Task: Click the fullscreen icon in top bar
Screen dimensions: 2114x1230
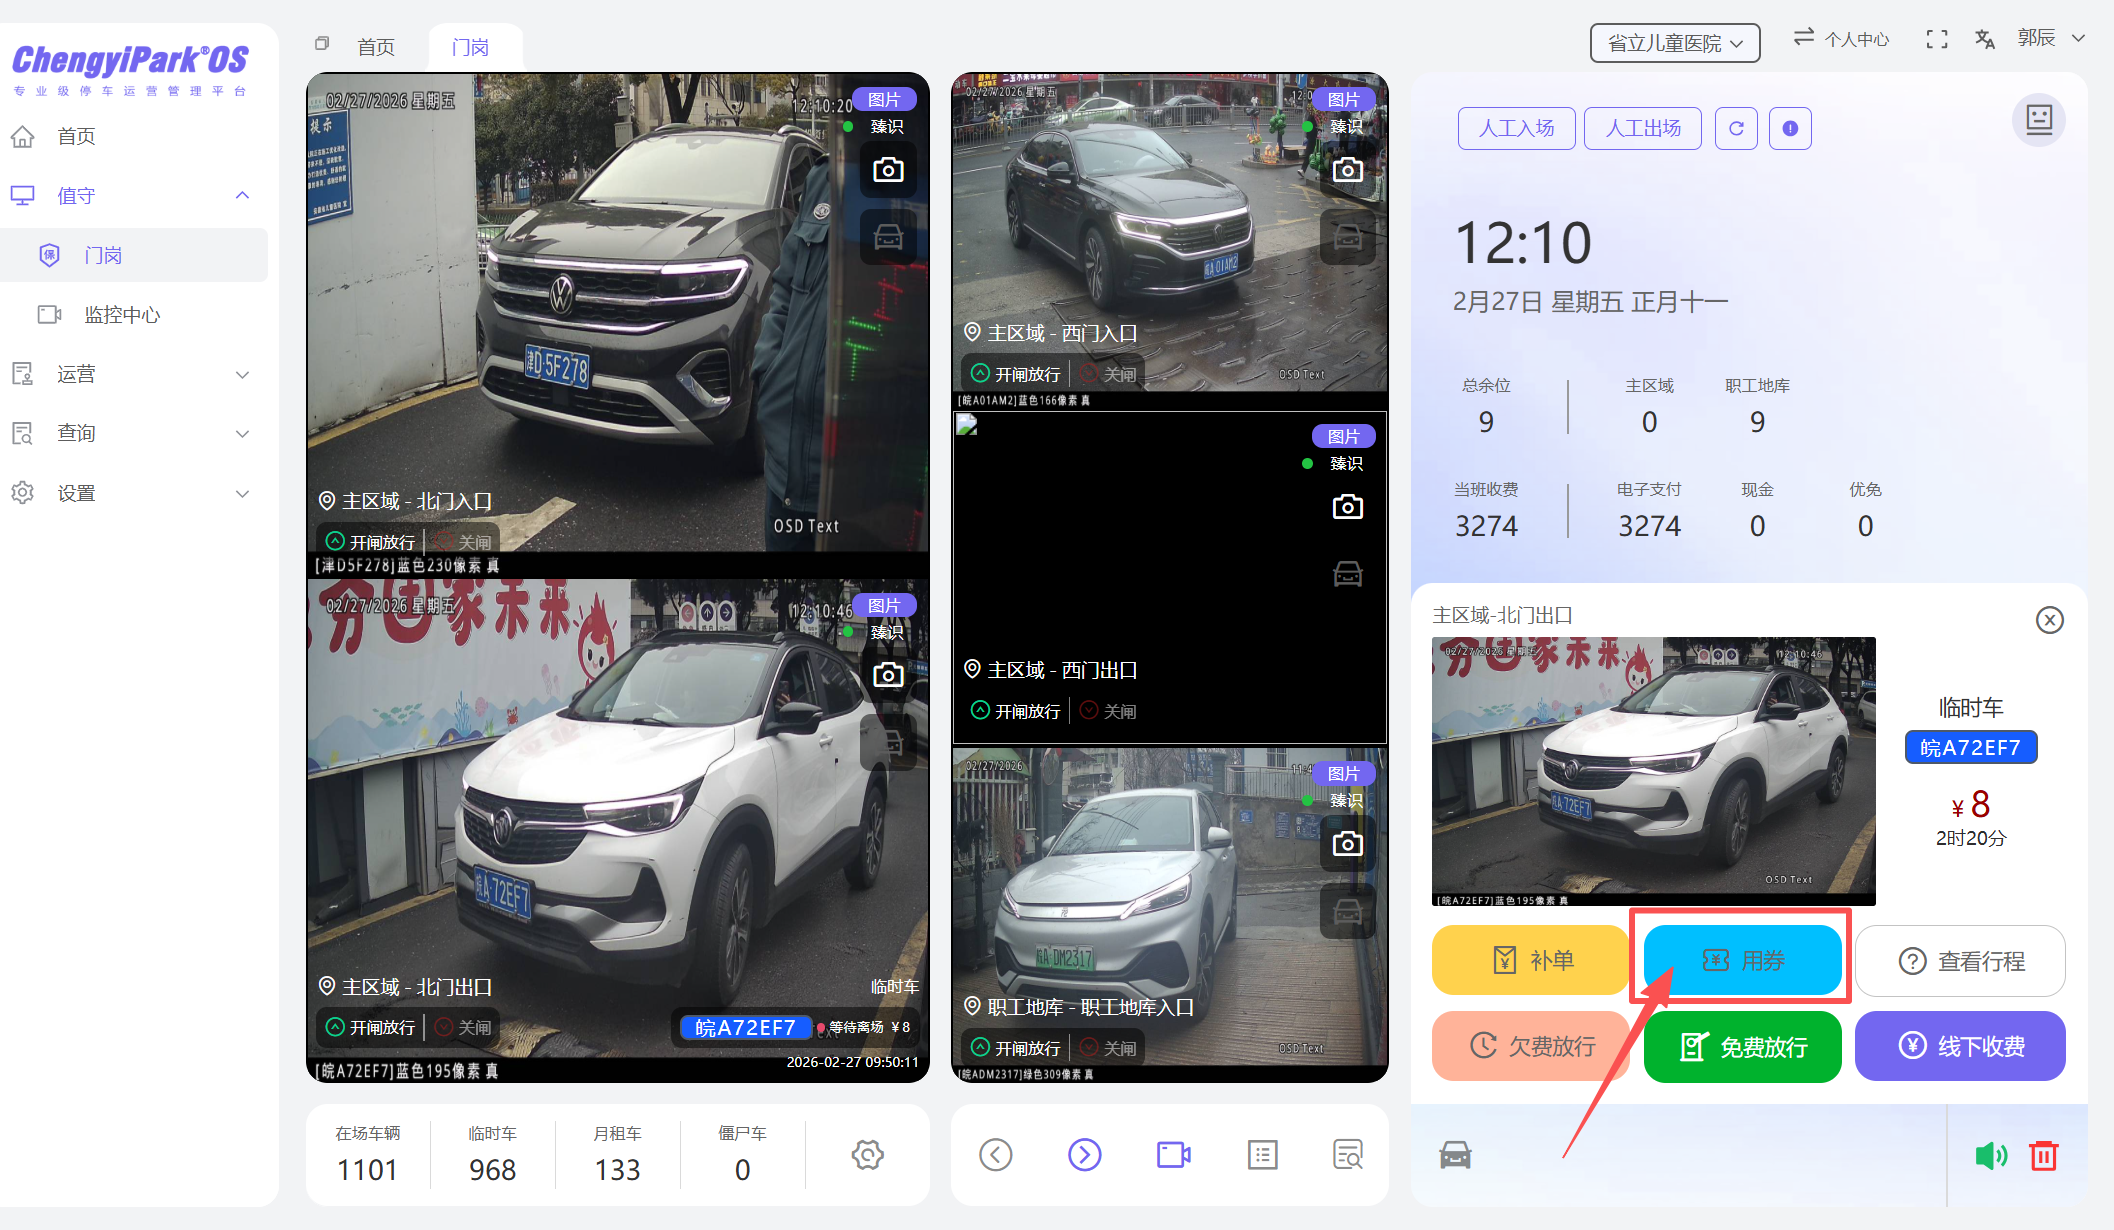Action: (1937, 39)
